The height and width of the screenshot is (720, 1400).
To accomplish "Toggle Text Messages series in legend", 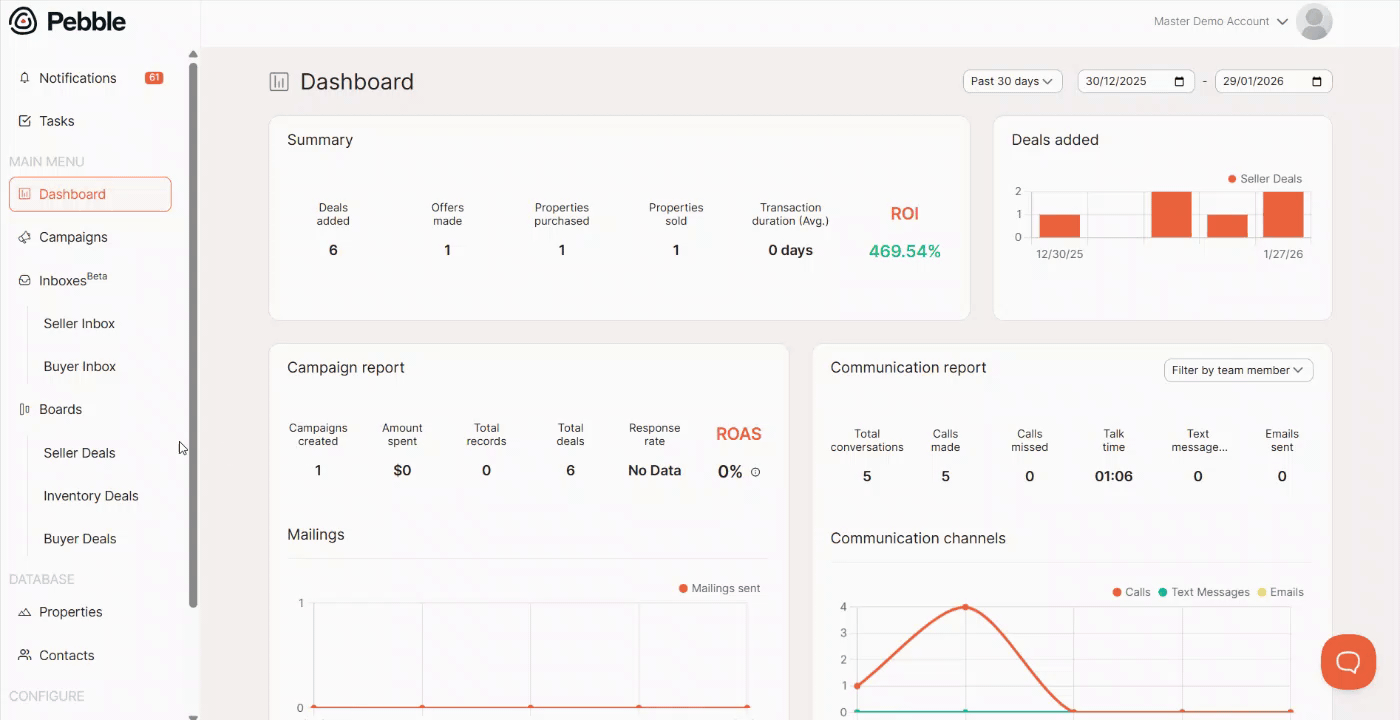I will [x=1203, y=592].
